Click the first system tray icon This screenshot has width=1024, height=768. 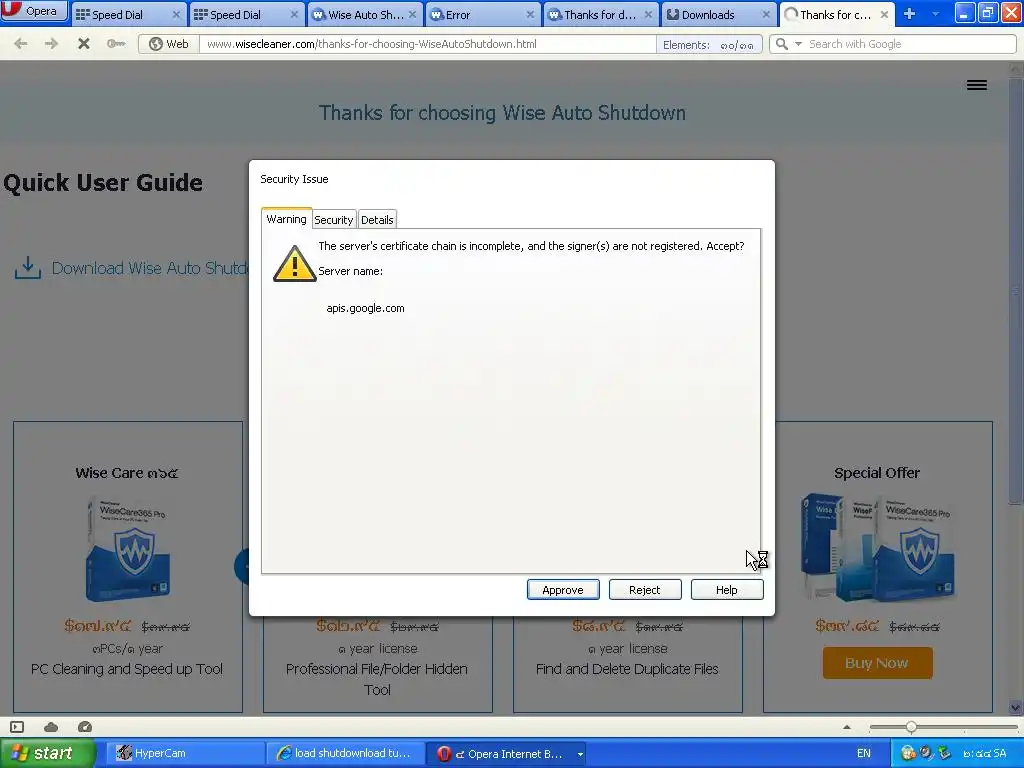pyautogui.click(x=908, y=753)
